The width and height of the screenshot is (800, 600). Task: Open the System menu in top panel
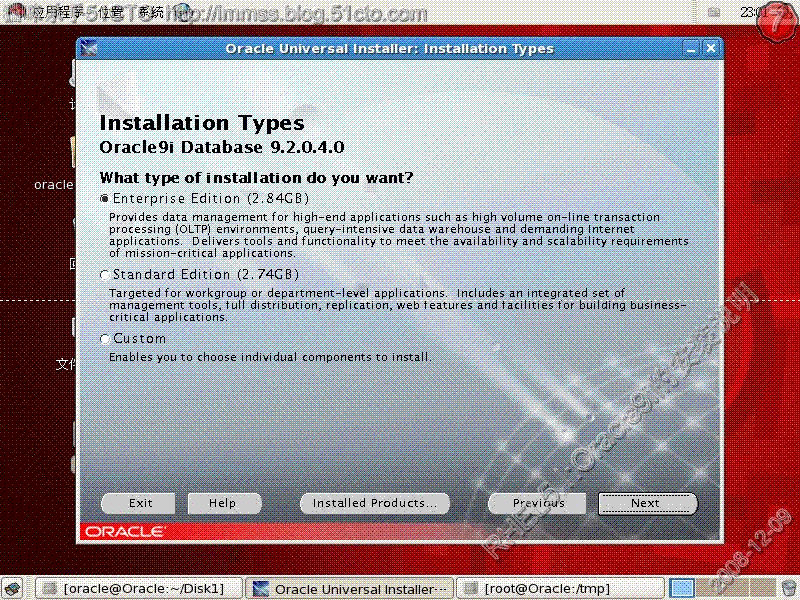coord(152,12)
